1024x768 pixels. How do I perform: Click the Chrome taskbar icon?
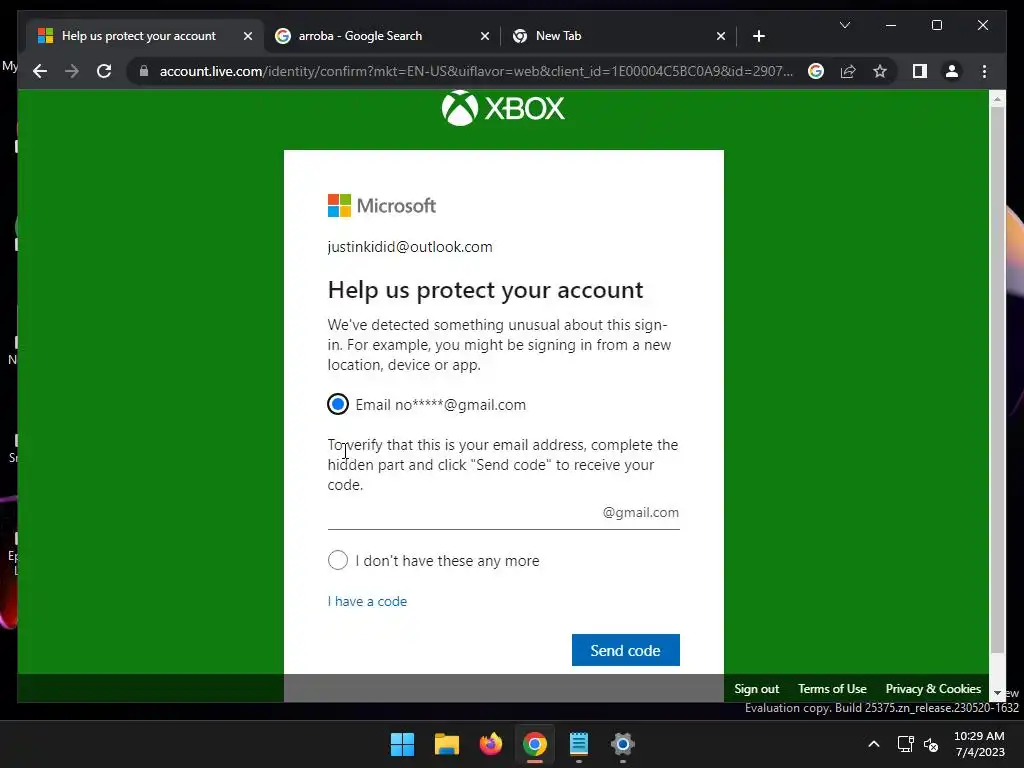coord(535,744)
